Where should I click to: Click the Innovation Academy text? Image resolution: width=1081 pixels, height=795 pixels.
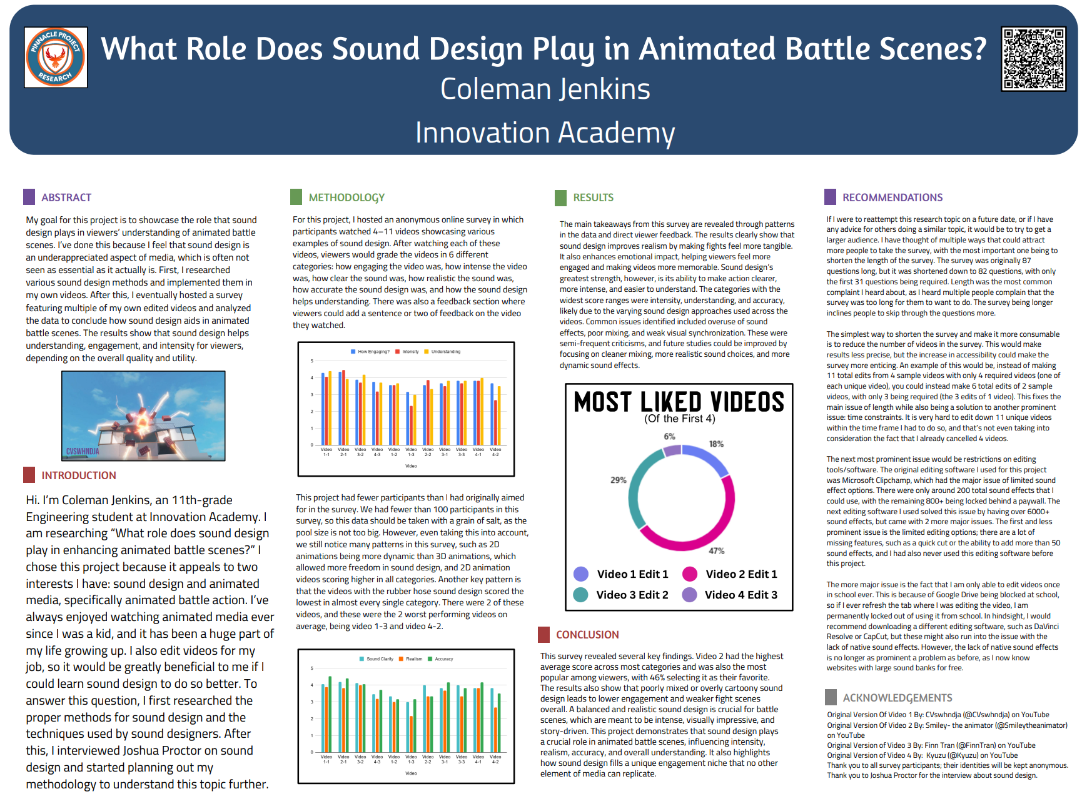pos(545,132)
